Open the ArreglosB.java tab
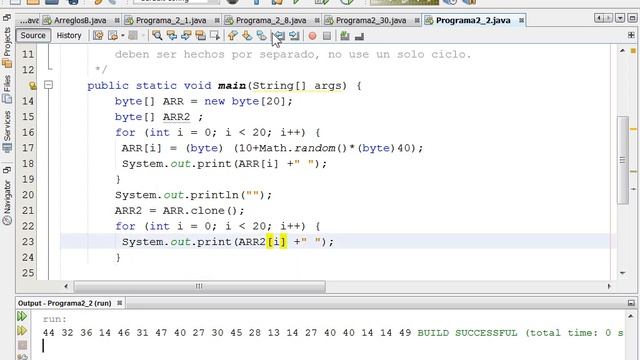Viewport: 640px width, 360px height. 80,20
